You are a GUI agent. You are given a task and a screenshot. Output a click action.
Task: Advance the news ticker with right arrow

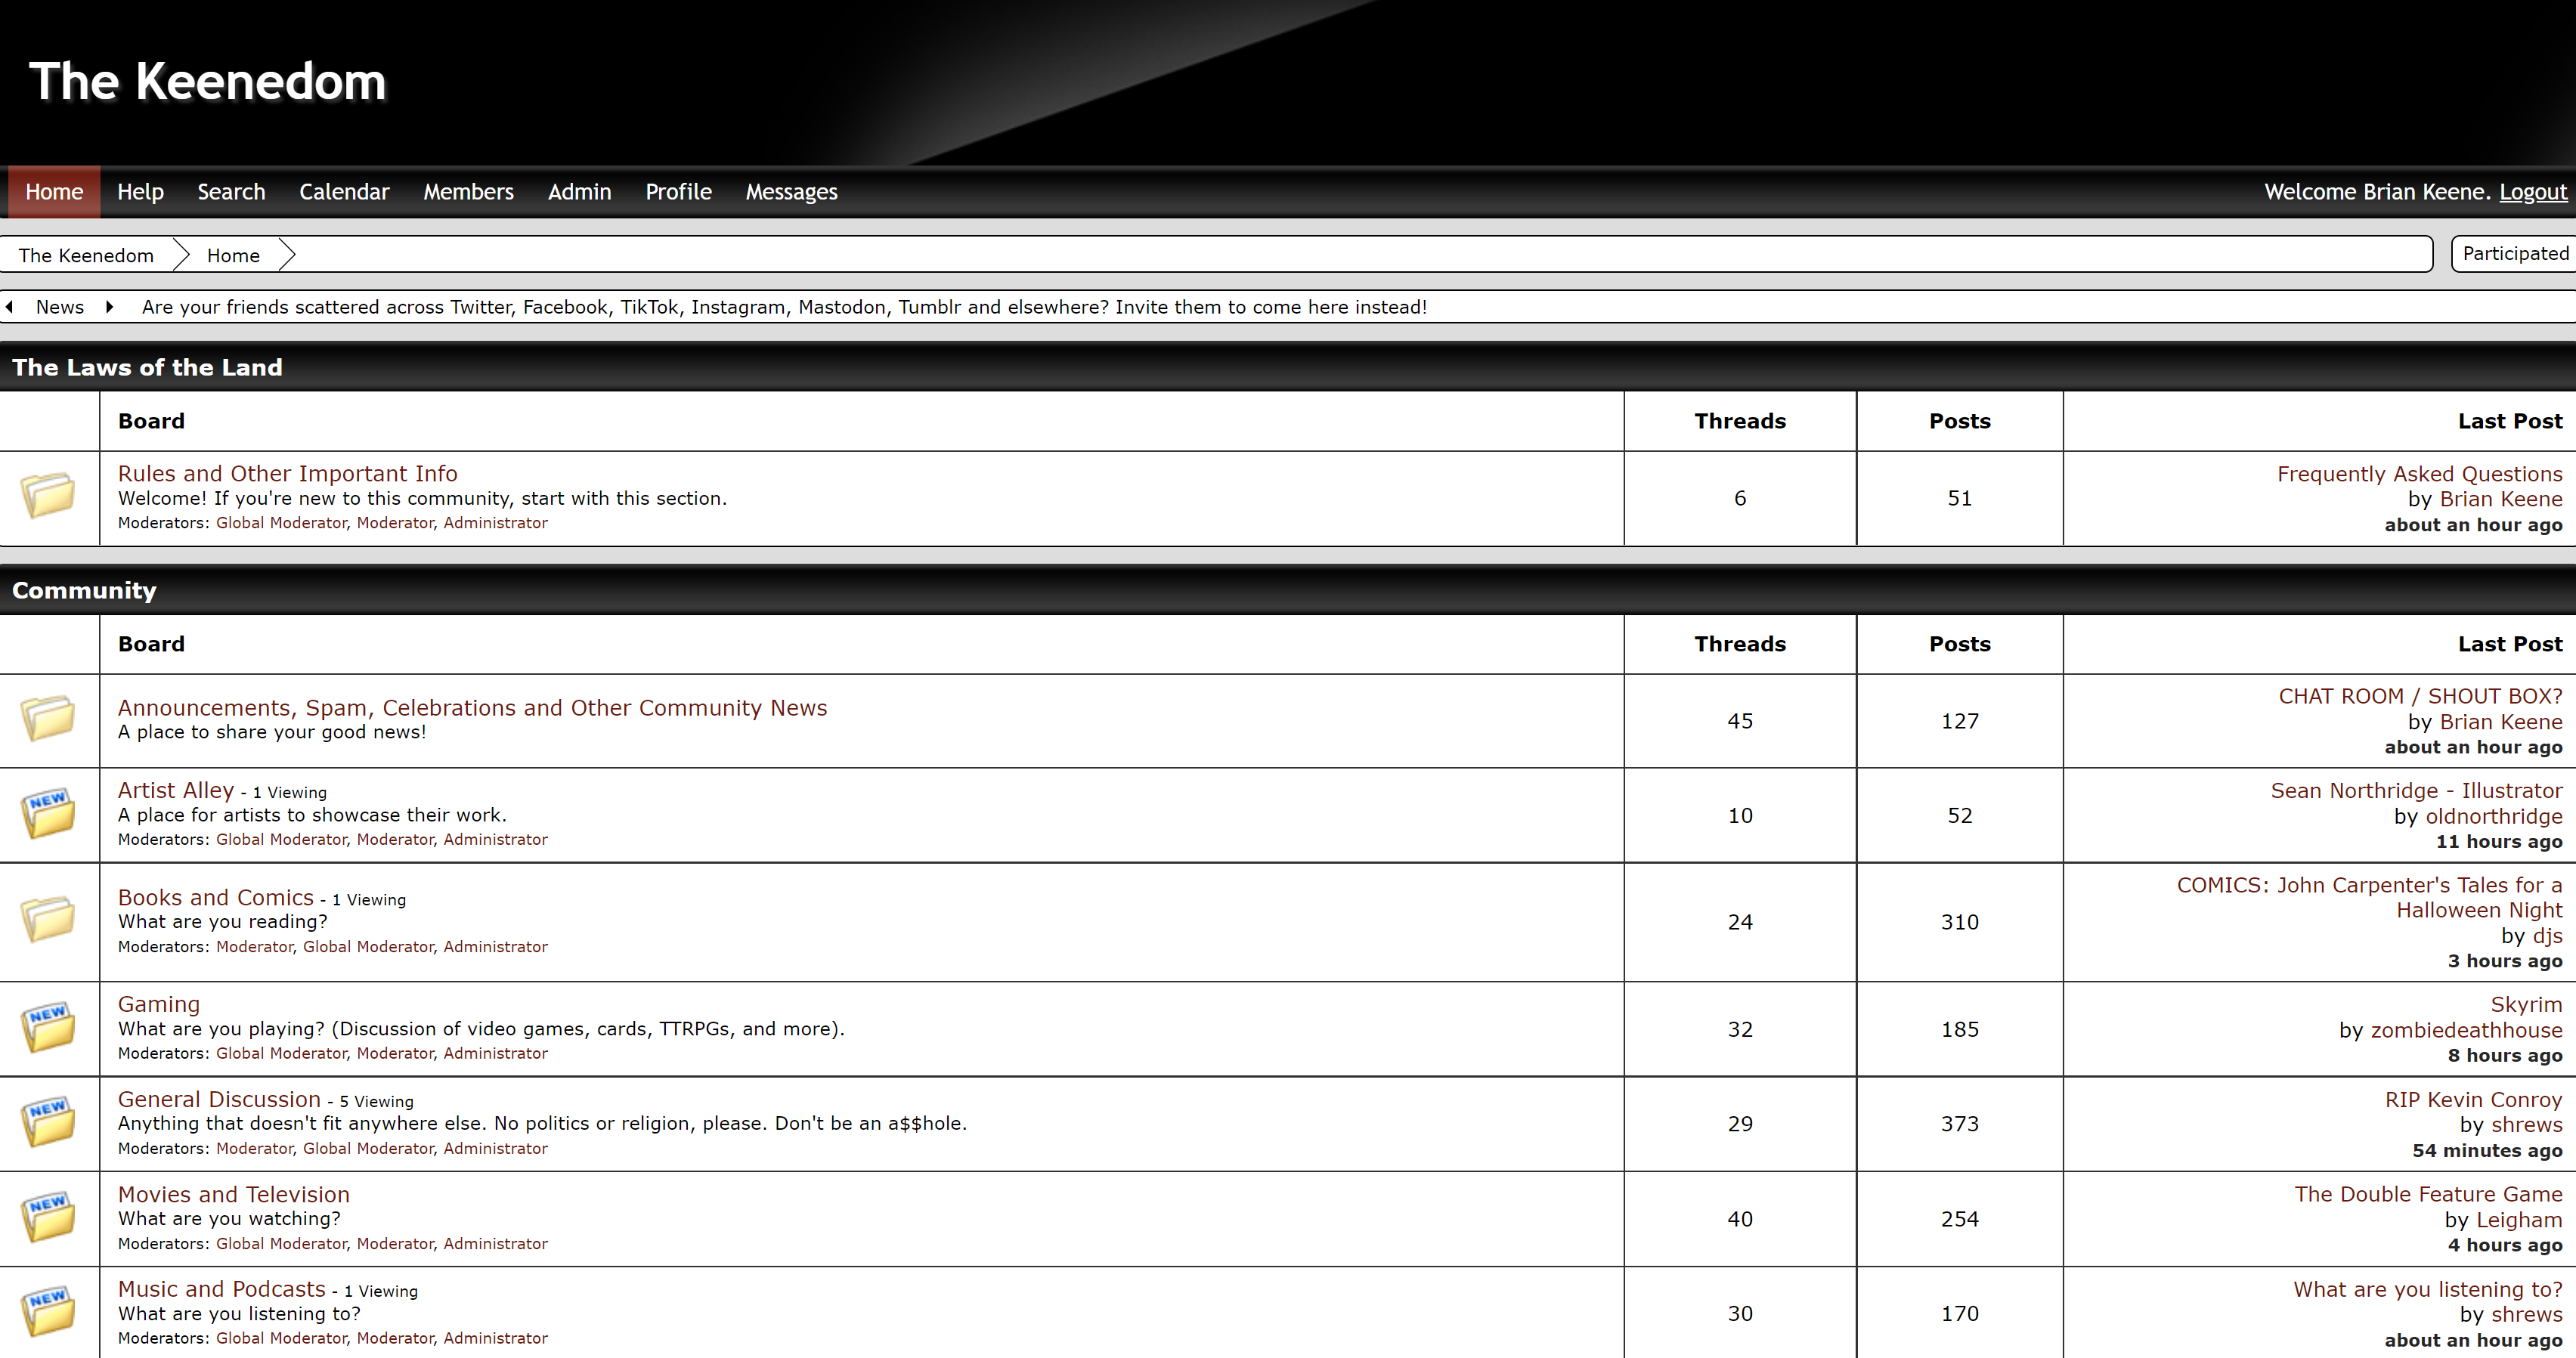[109, 307]
